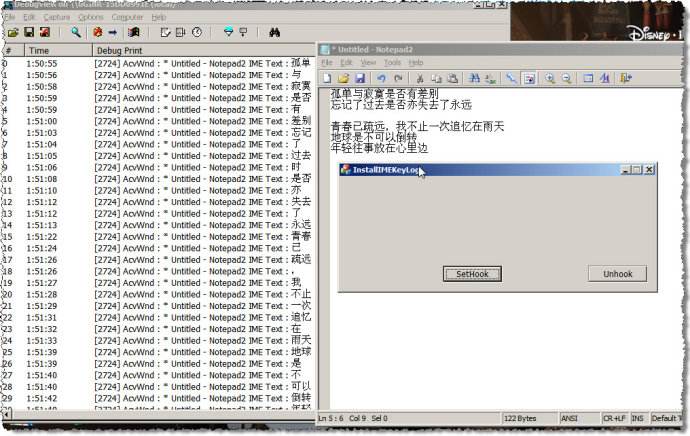
Task: Click the magnifier Capture icon in DebugView
Action: pos(76,33)
